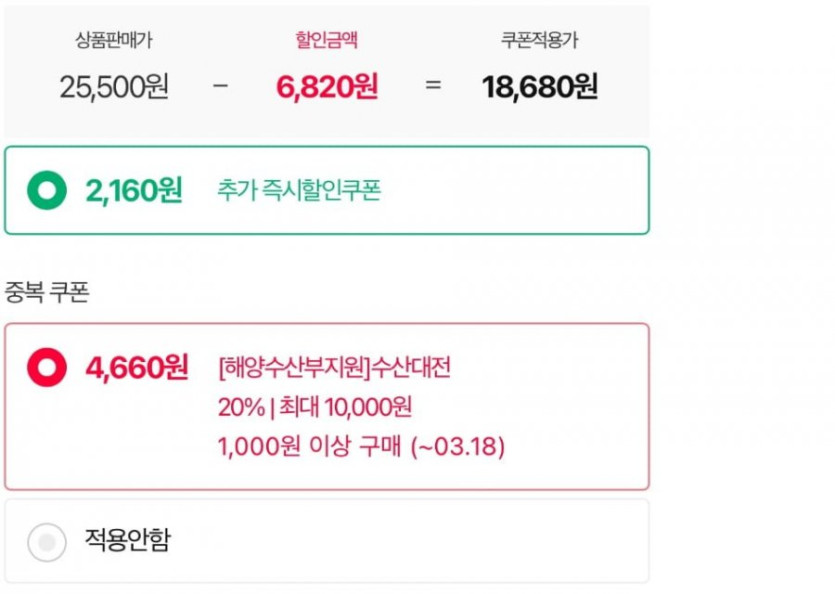Viewport: 835px width, 594px height.
Task: Click the 4,660원 coupon amount
Action: point(137,367)
